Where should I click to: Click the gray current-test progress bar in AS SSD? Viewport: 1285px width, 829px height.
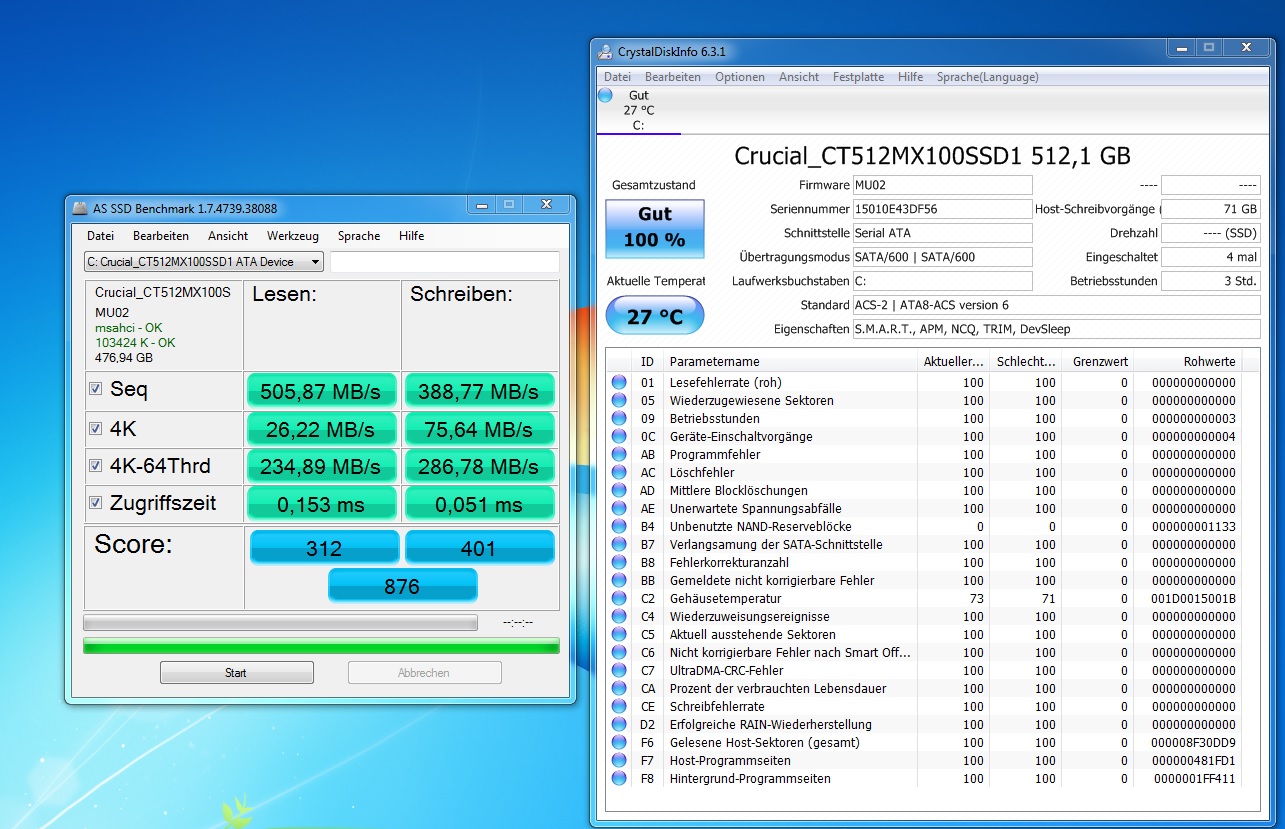(x=280, y=623)
